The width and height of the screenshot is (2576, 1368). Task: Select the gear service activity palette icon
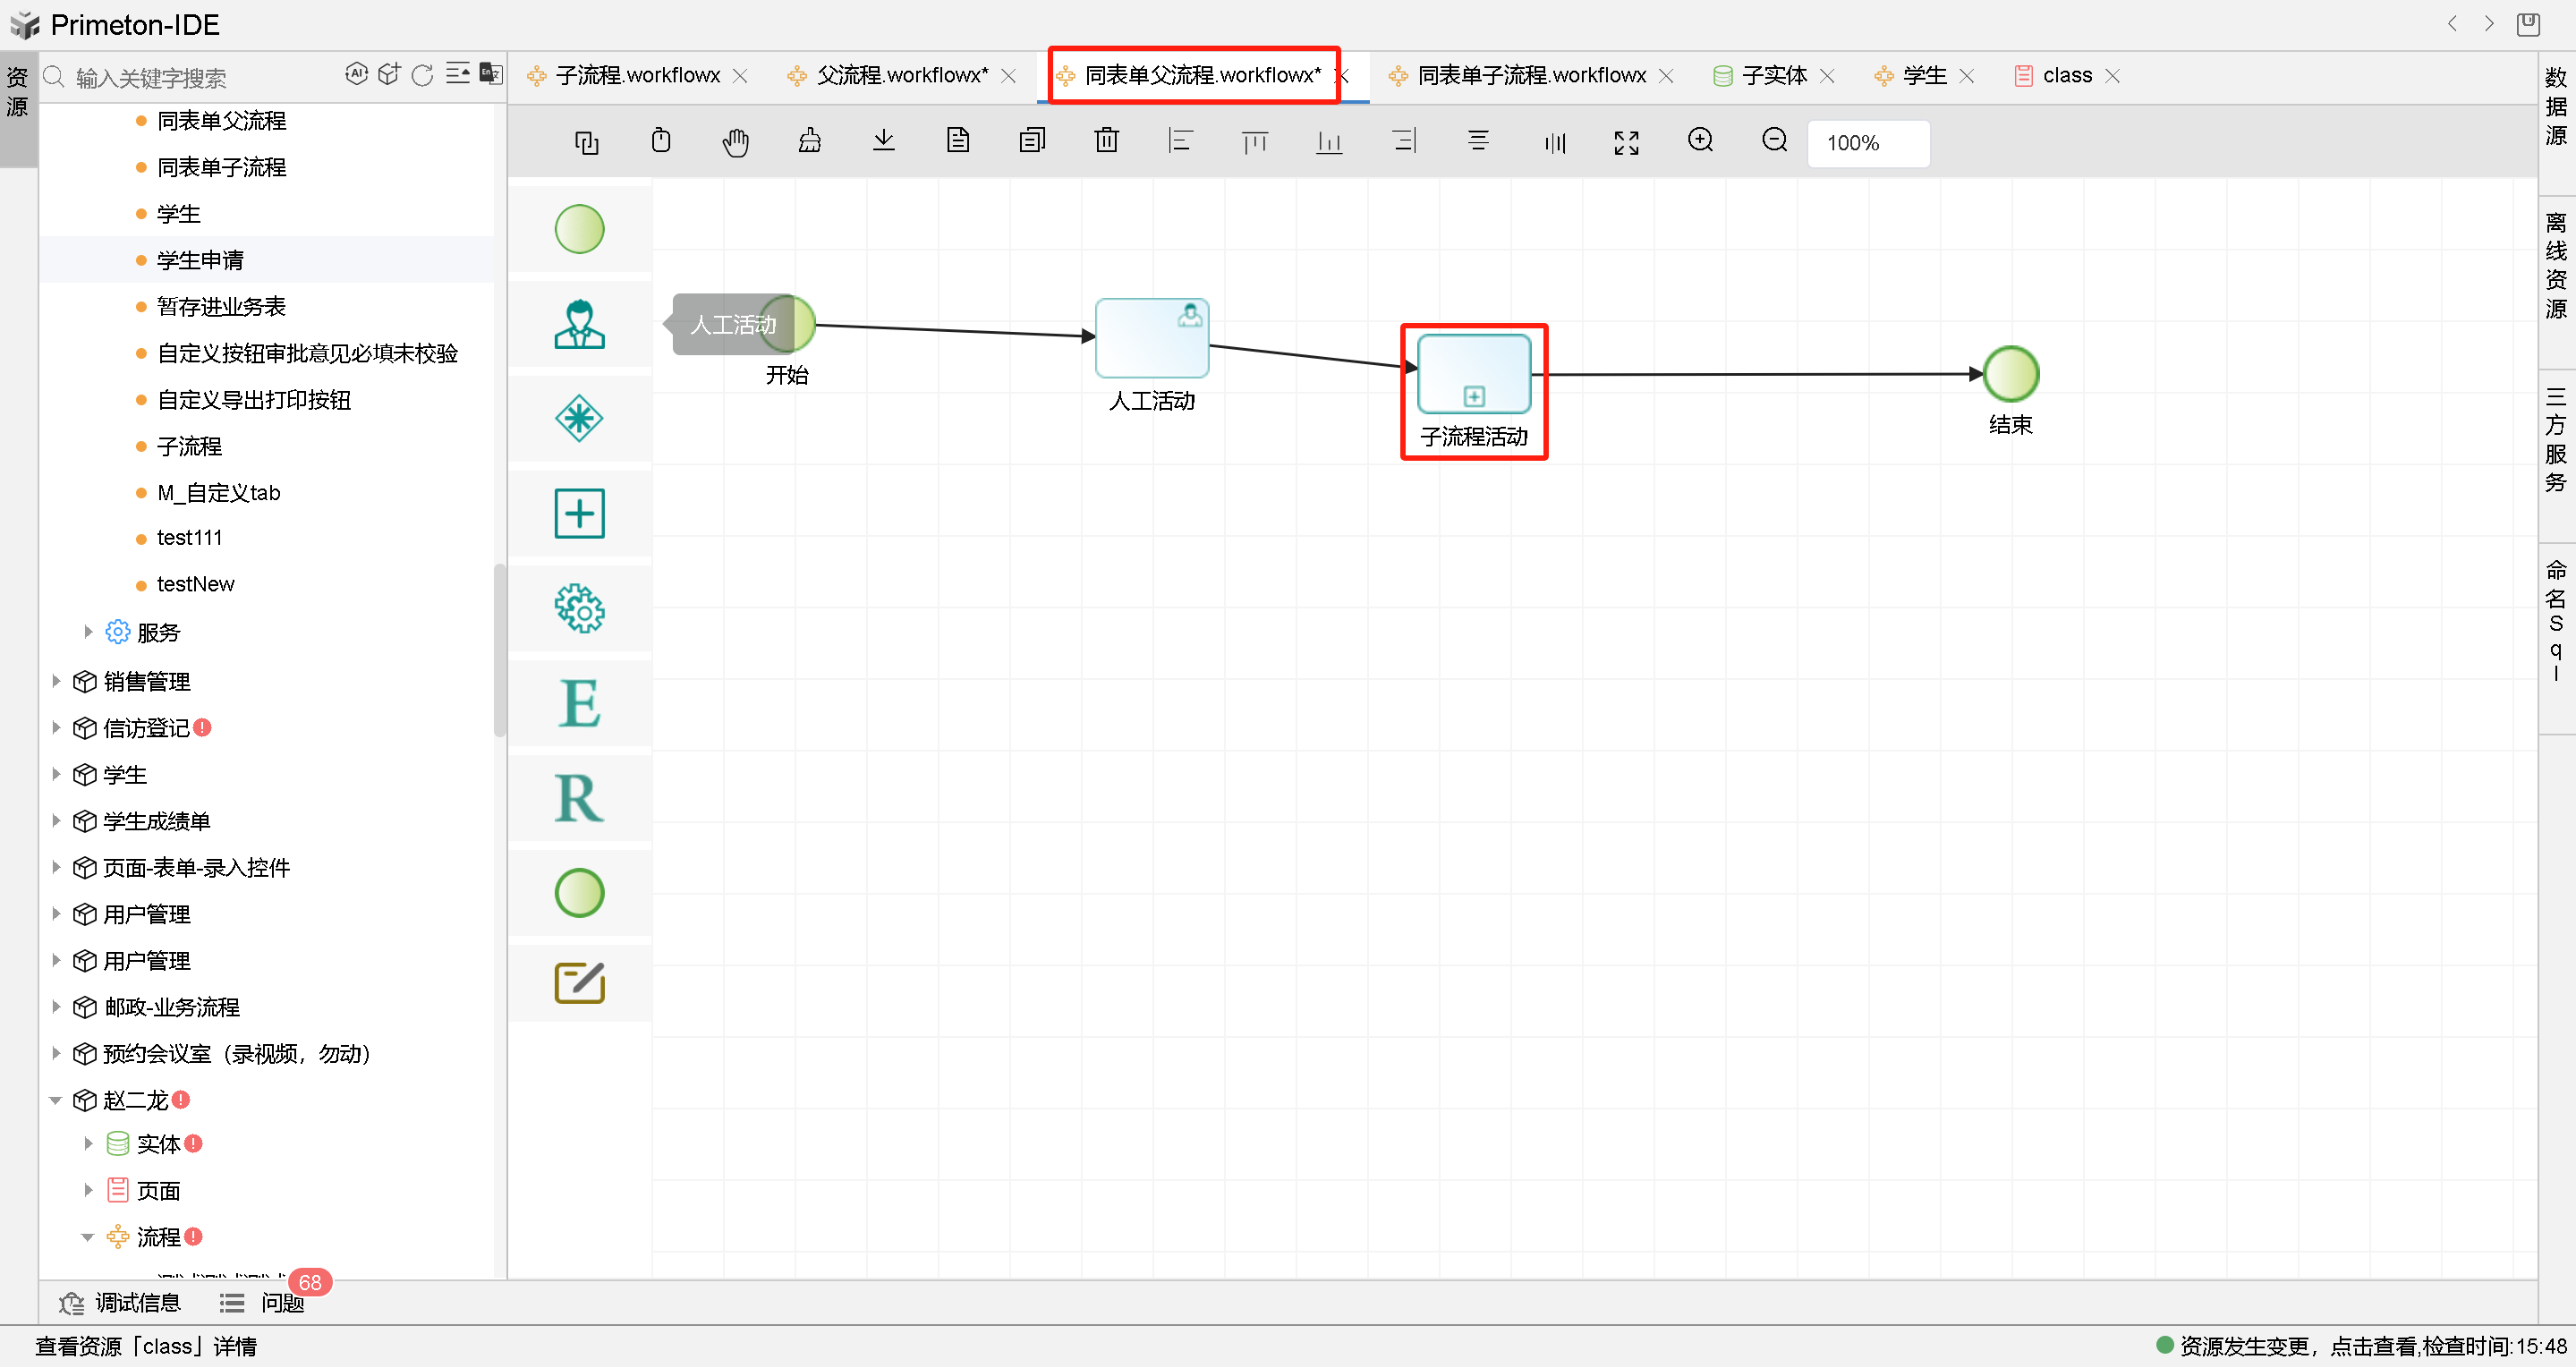point(579,609)
